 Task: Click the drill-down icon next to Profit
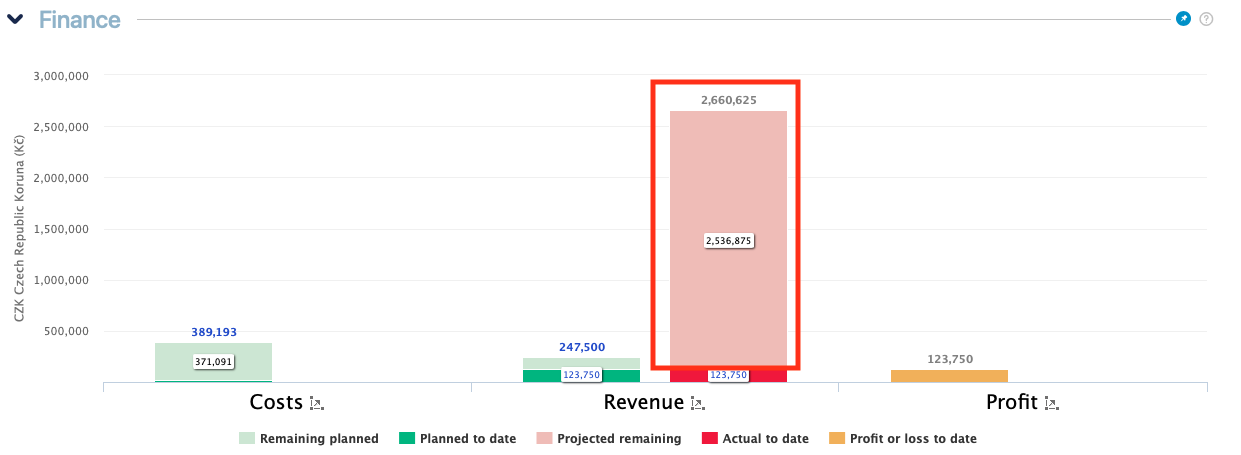point(1051,404)
